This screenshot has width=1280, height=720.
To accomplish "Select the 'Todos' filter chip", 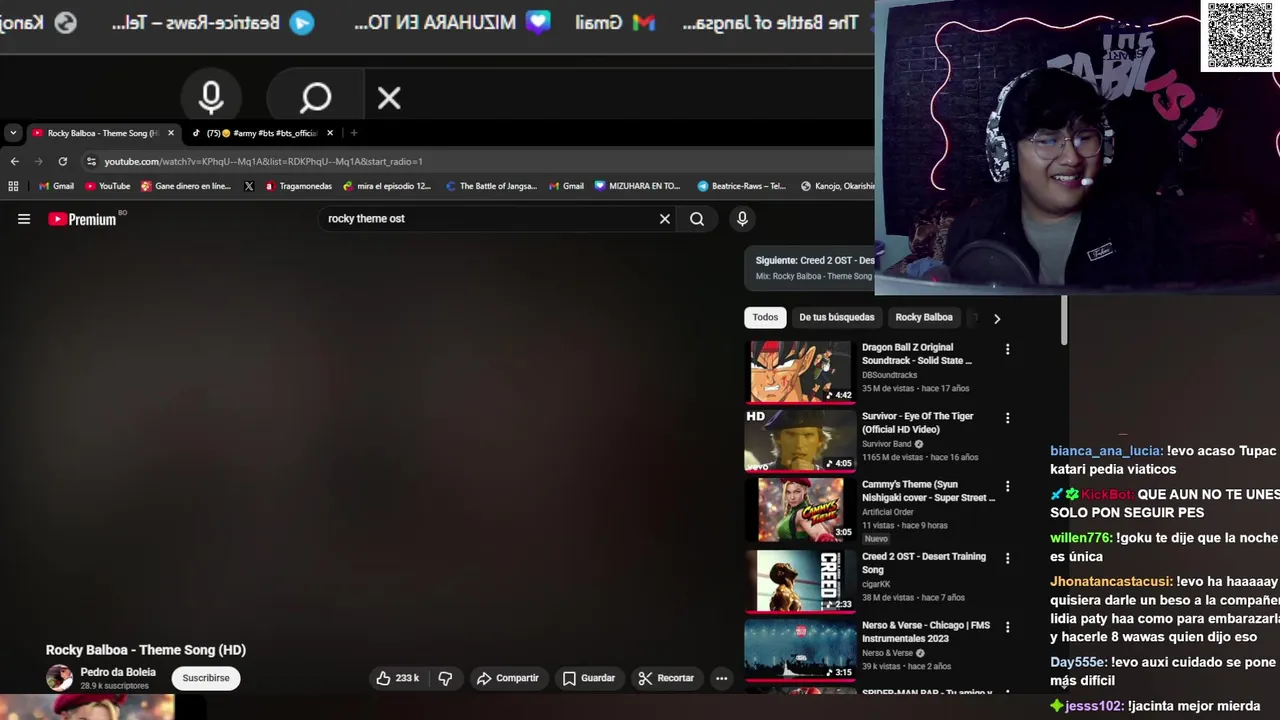I will pos(765,318).
